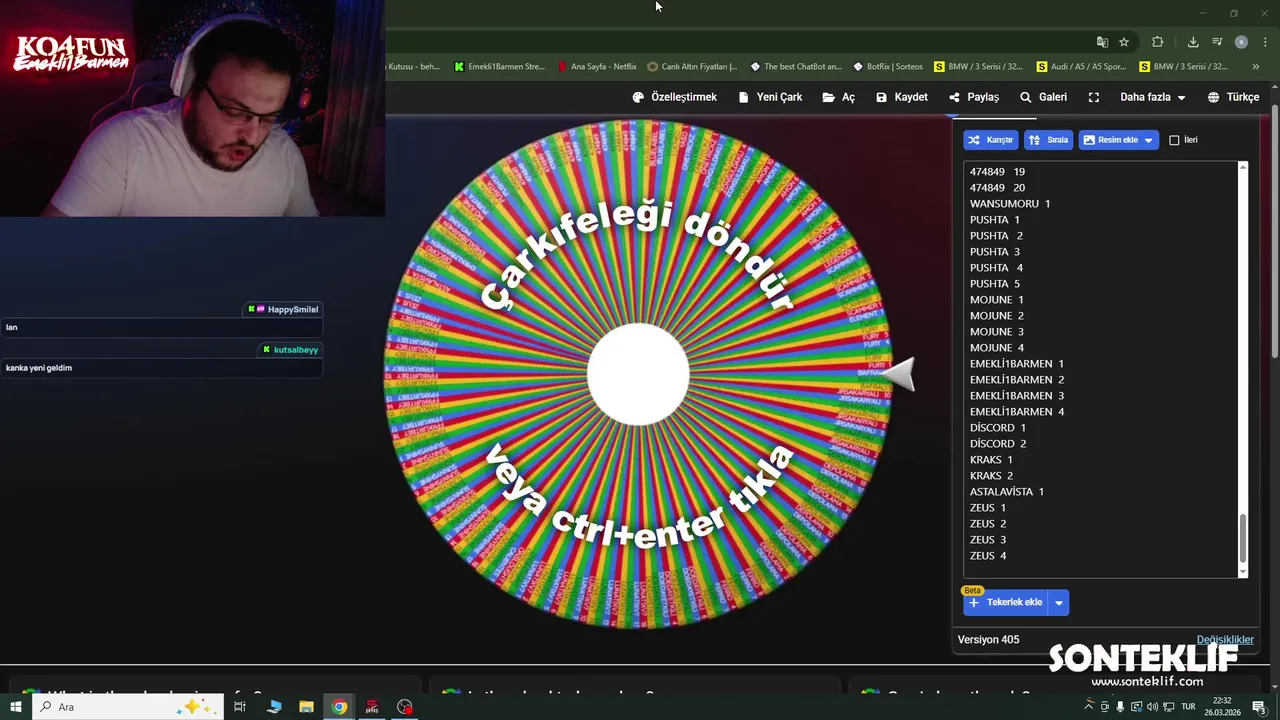Select the 'PUSHTA 5' entry line
1280x720 pixels.
(995, 284)
